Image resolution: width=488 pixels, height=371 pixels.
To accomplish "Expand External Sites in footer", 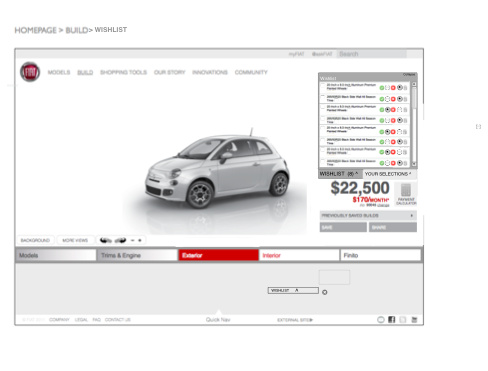I will tap(295, 320).
